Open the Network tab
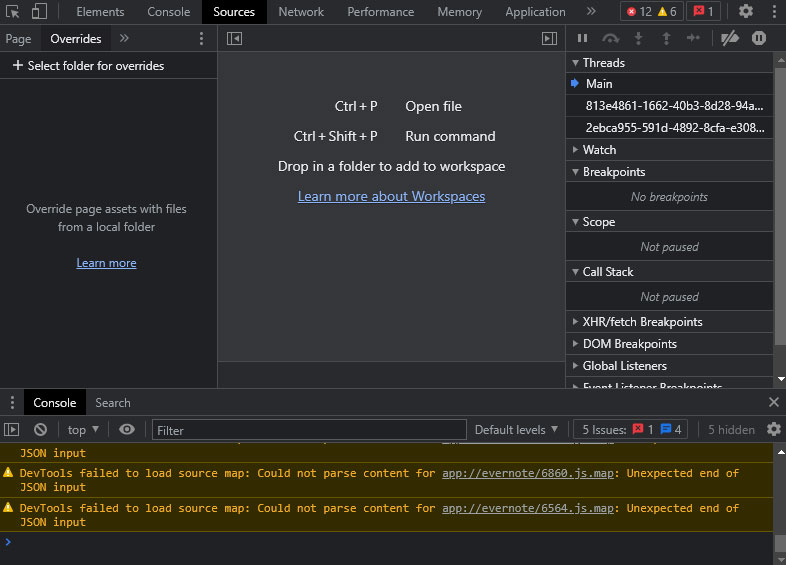Image resolution: width=786 pixels, height=565 pixels. coord(301,12)
